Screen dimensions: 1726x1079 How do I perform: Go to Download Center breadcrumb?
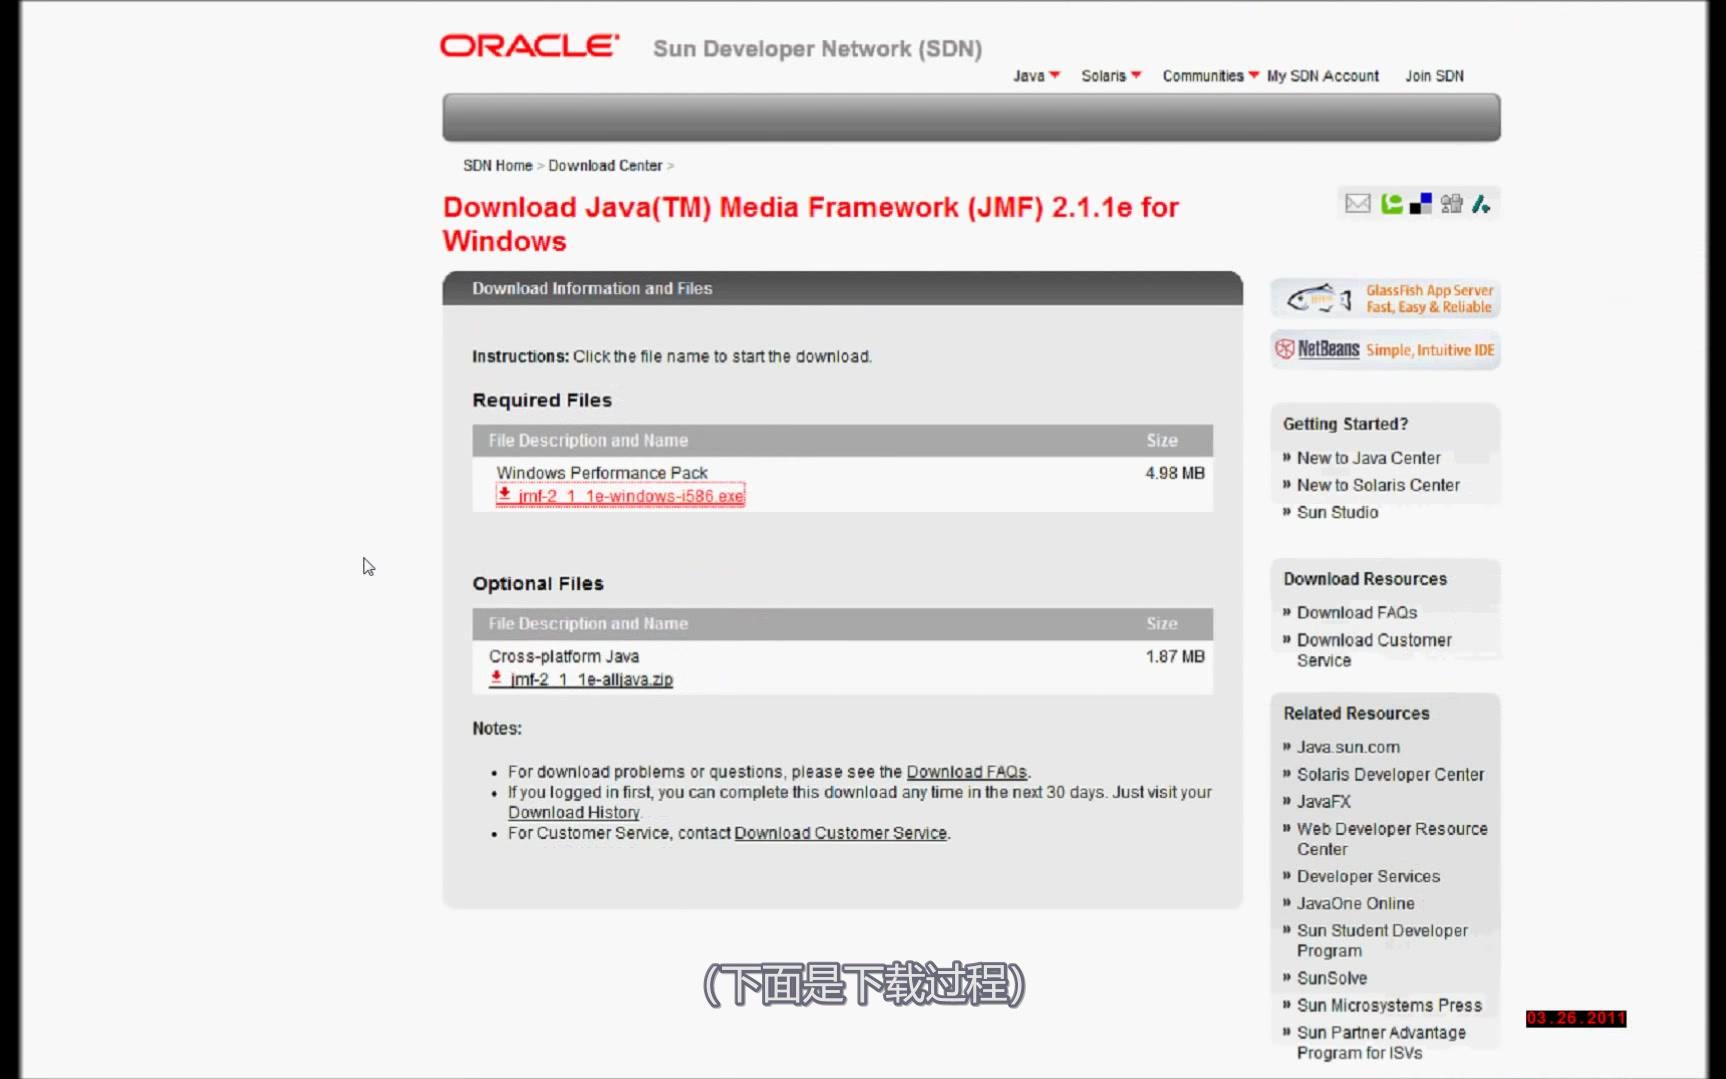tap(605, 165)
